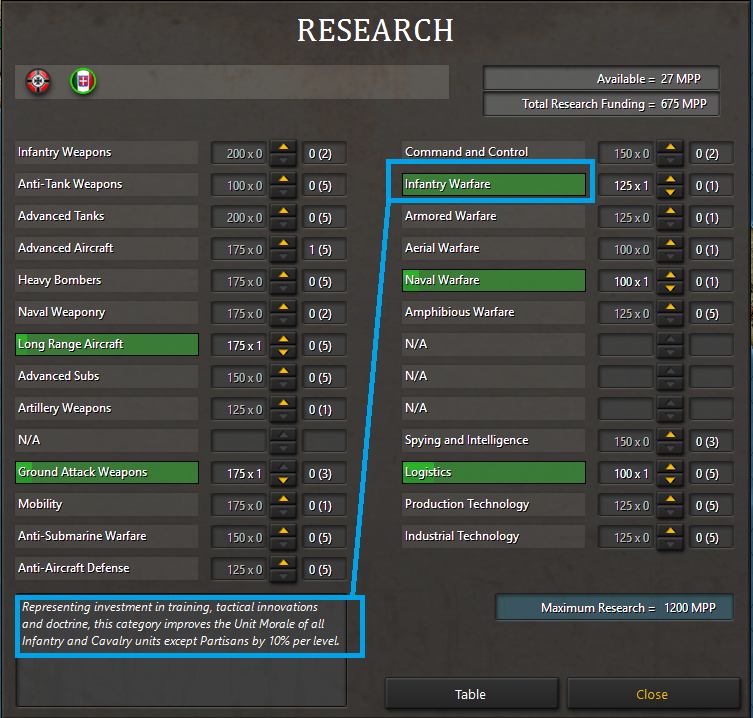
Task: Increase Heavy Bombers research with up arrow
Action: tap(284, 275)
